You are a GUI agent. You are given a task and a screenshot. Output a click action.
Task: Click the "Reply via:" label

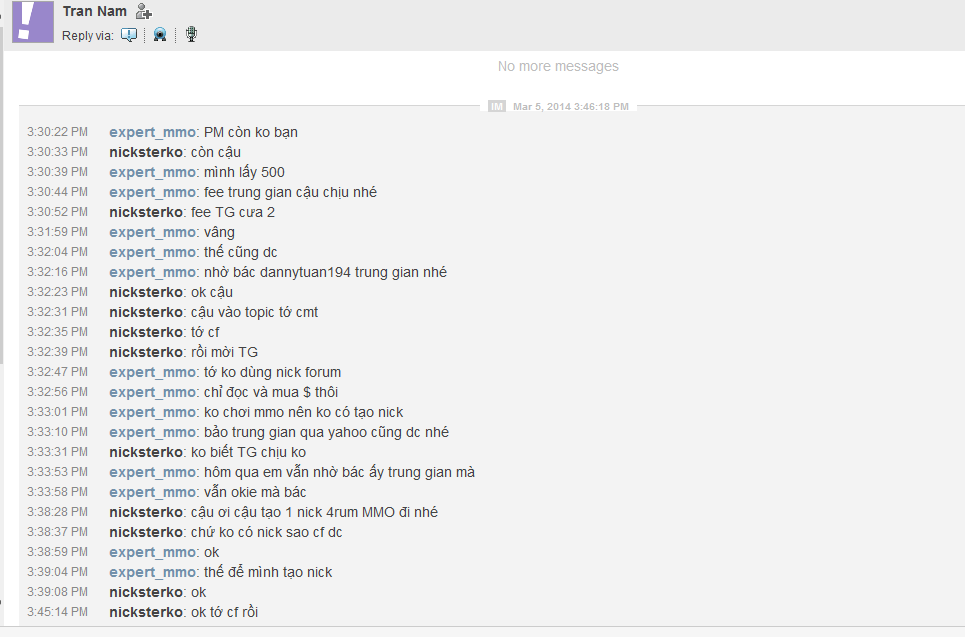[88, 36]
